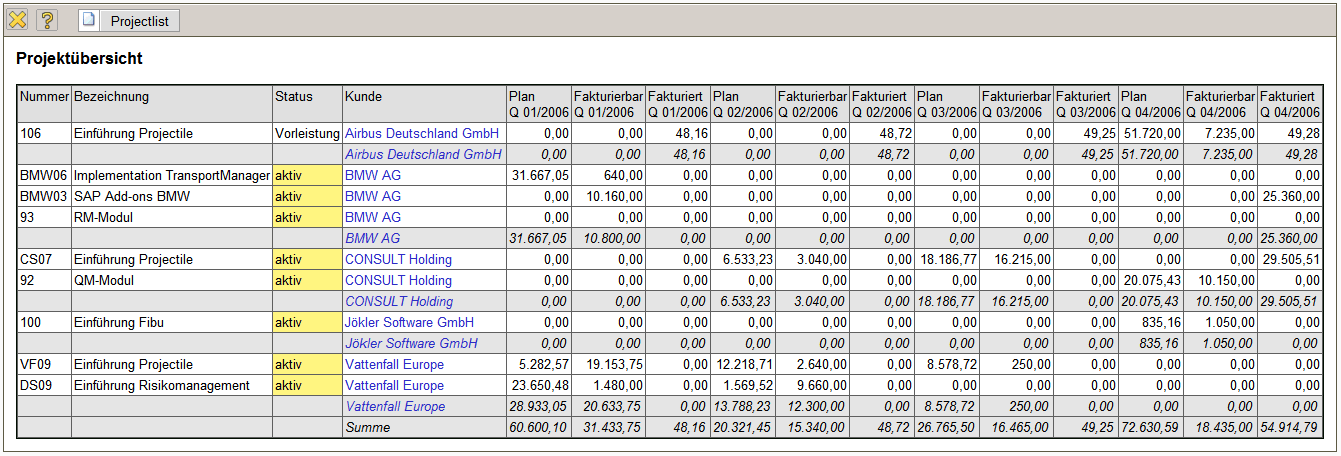Open italic Airbus Deutschland GmbH subtotal link

tap(423, 154)
